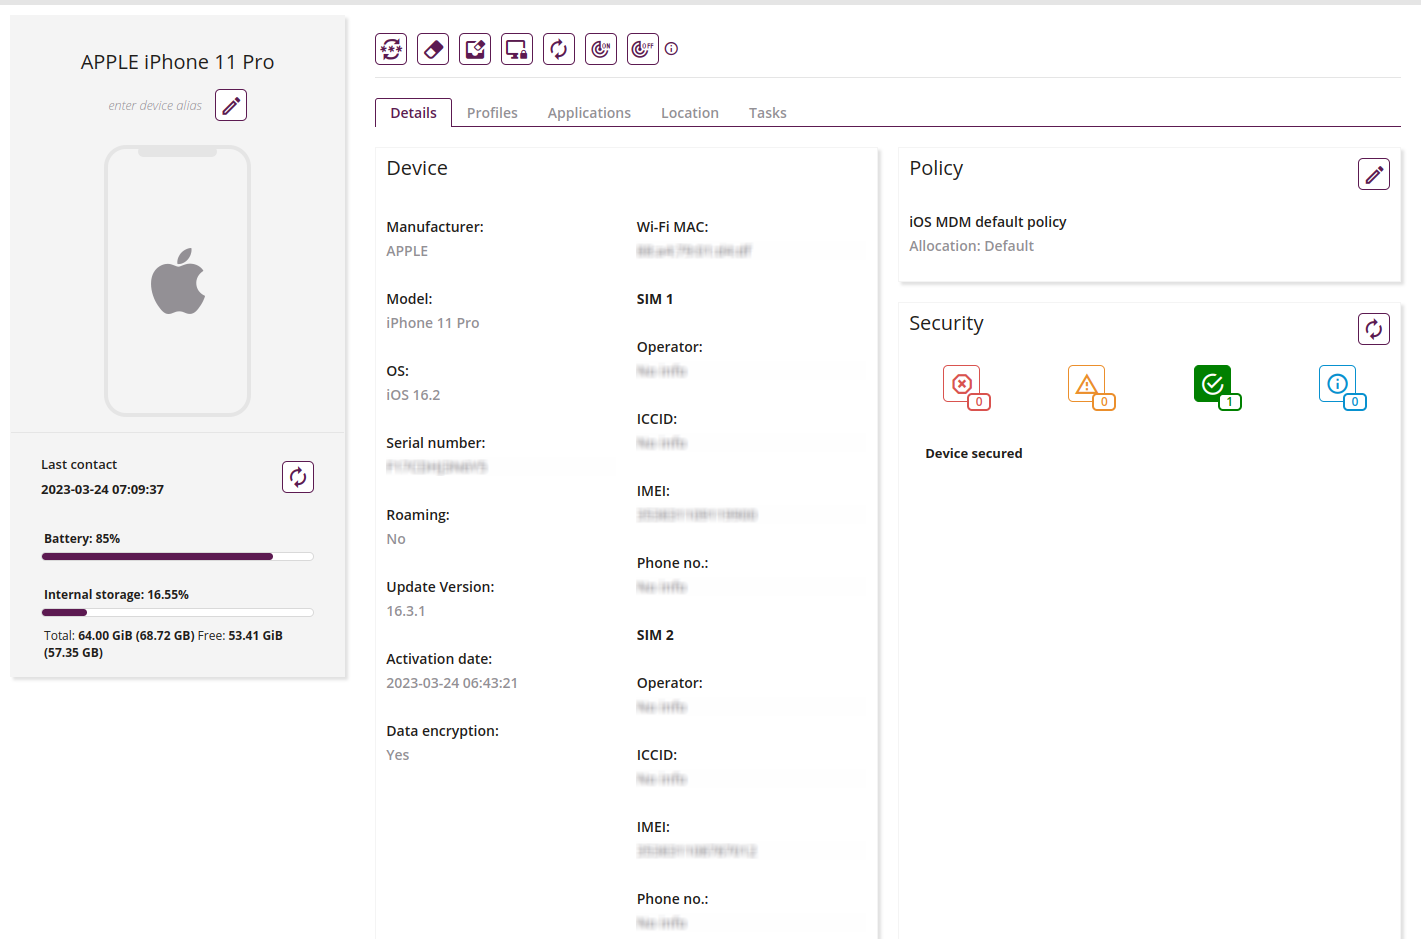Viewport: 1421px width, 939px height.
Task: Open the Details tab
Action: [x=413, y=113]
